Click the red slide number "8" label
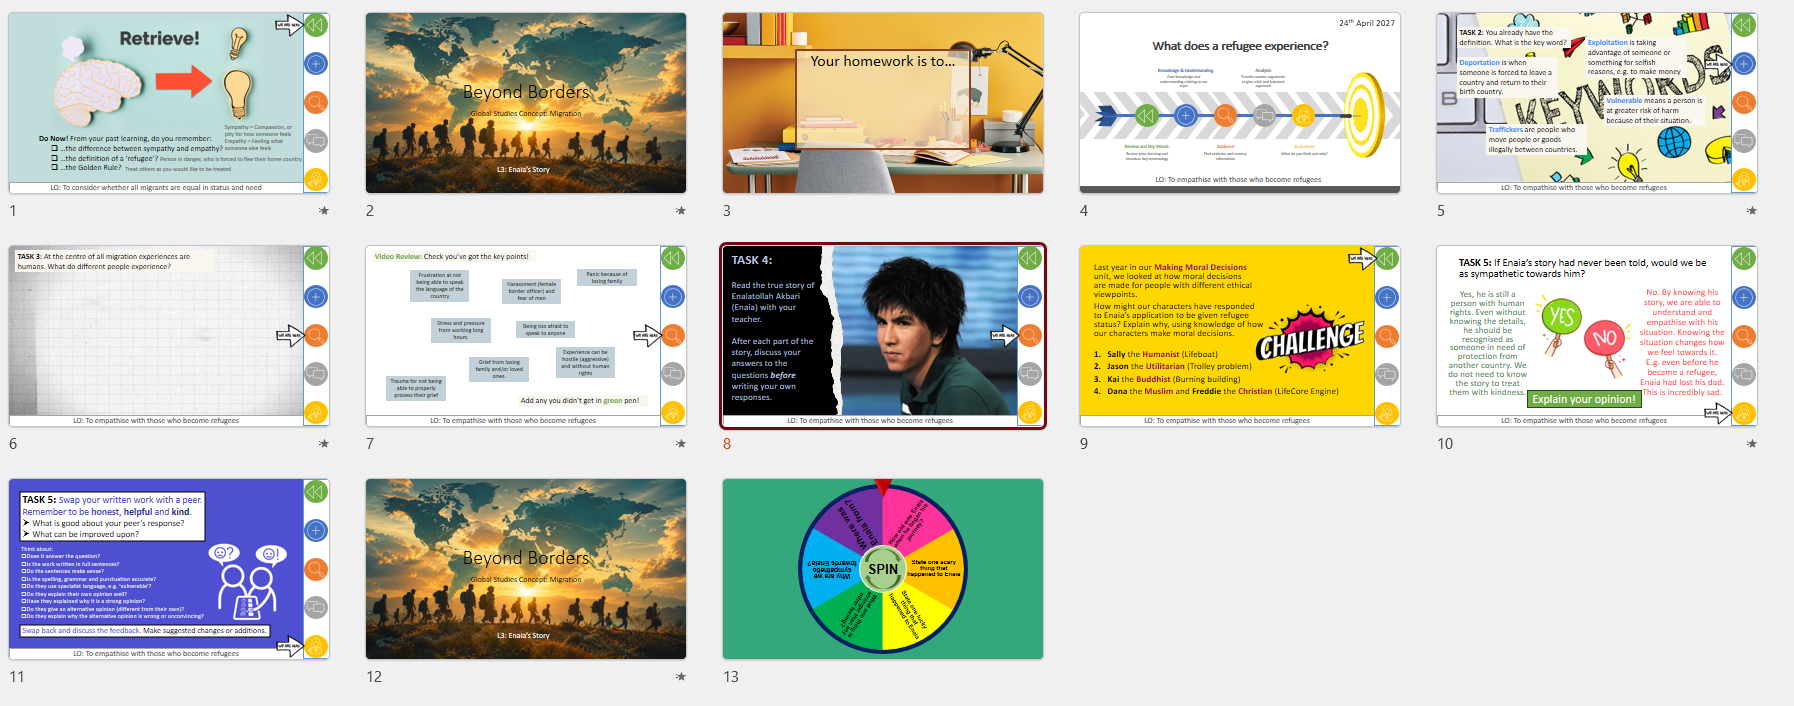 point(727,444)
